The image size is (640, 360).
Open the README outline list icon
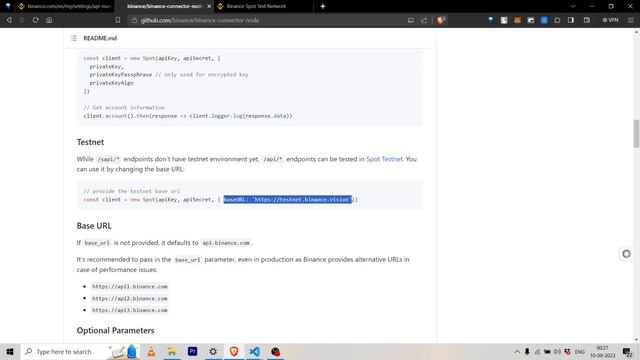pyautogui.click(x=73, y=38)
